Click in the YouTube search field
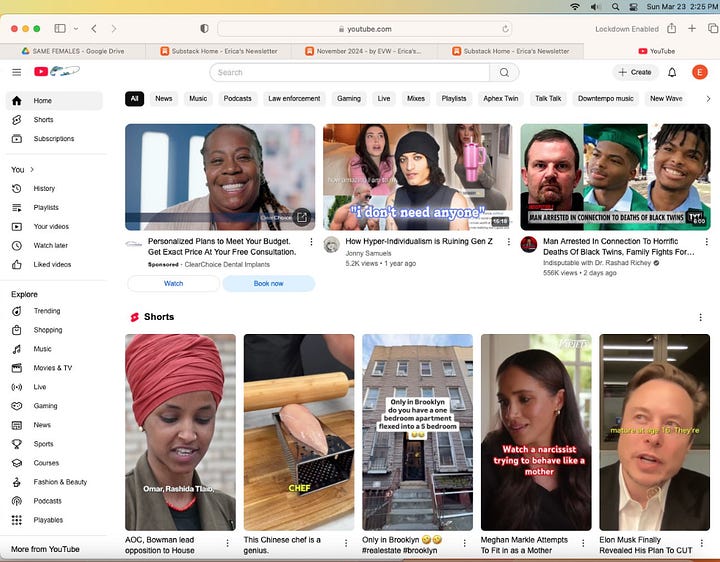Screen dimensions: 720x562 point(349,73)
